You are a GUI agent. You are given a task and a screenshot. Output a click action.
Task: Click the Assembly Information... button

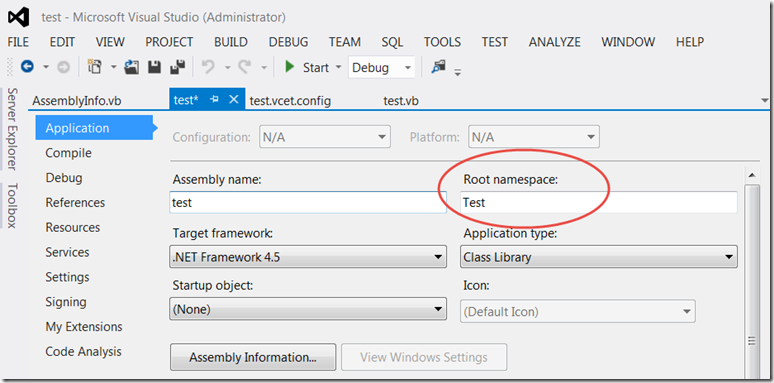(253, 357)
